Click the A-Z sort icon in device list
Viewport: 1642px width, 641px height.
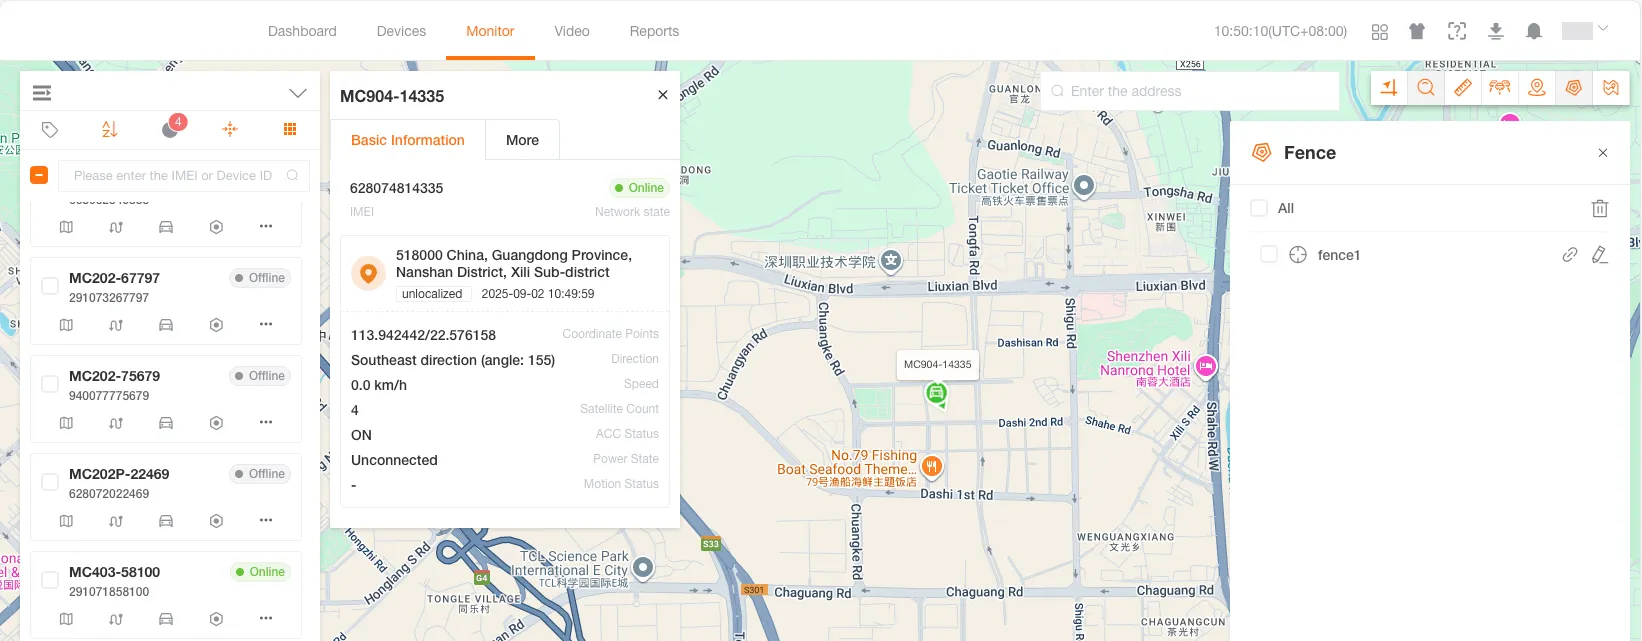[110, 129]
